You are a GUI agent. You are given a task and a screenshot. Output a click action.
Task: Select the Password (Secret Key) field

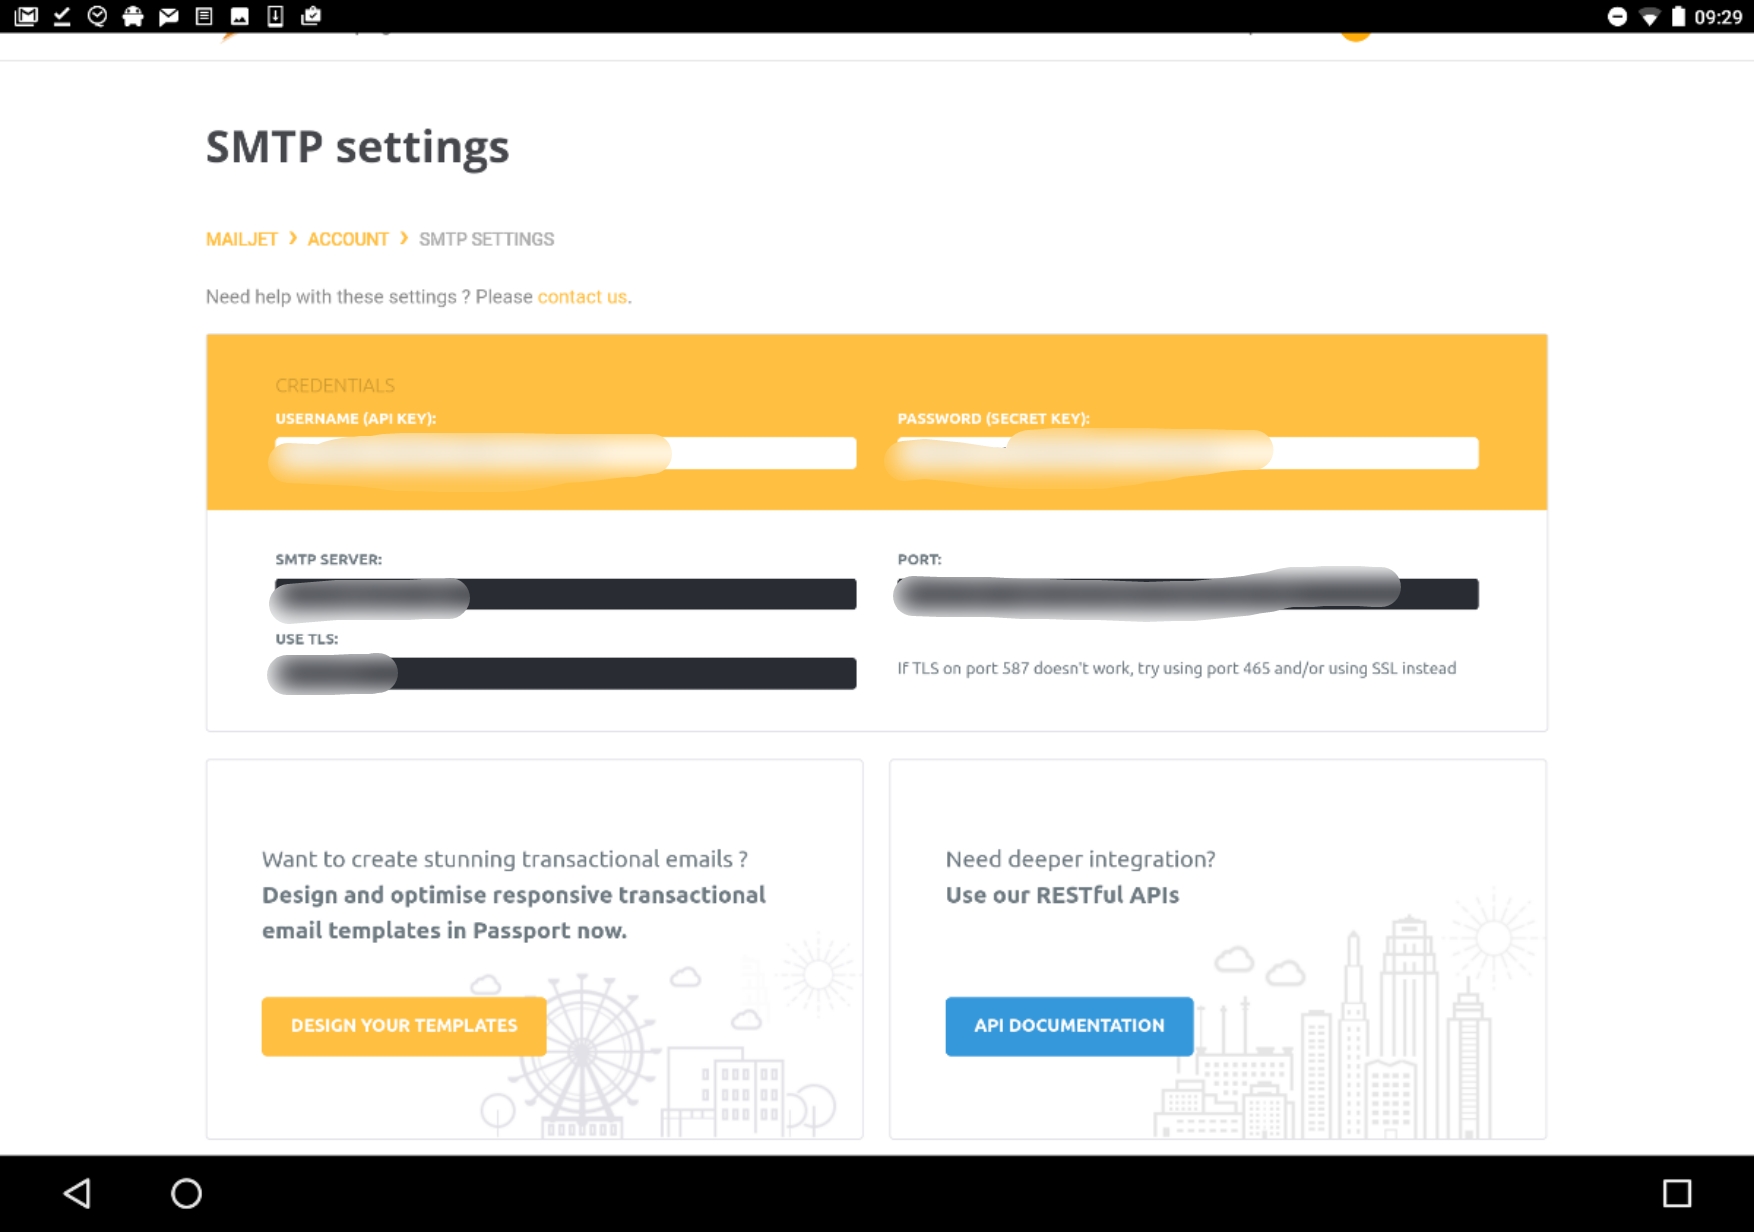point(1187,453)
